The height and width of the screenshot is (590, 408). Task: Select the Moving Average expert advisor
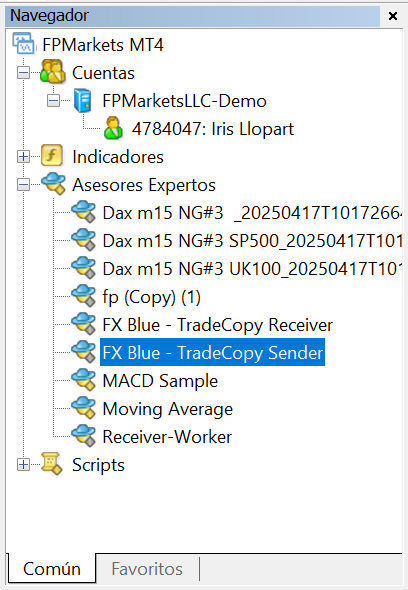167,409
